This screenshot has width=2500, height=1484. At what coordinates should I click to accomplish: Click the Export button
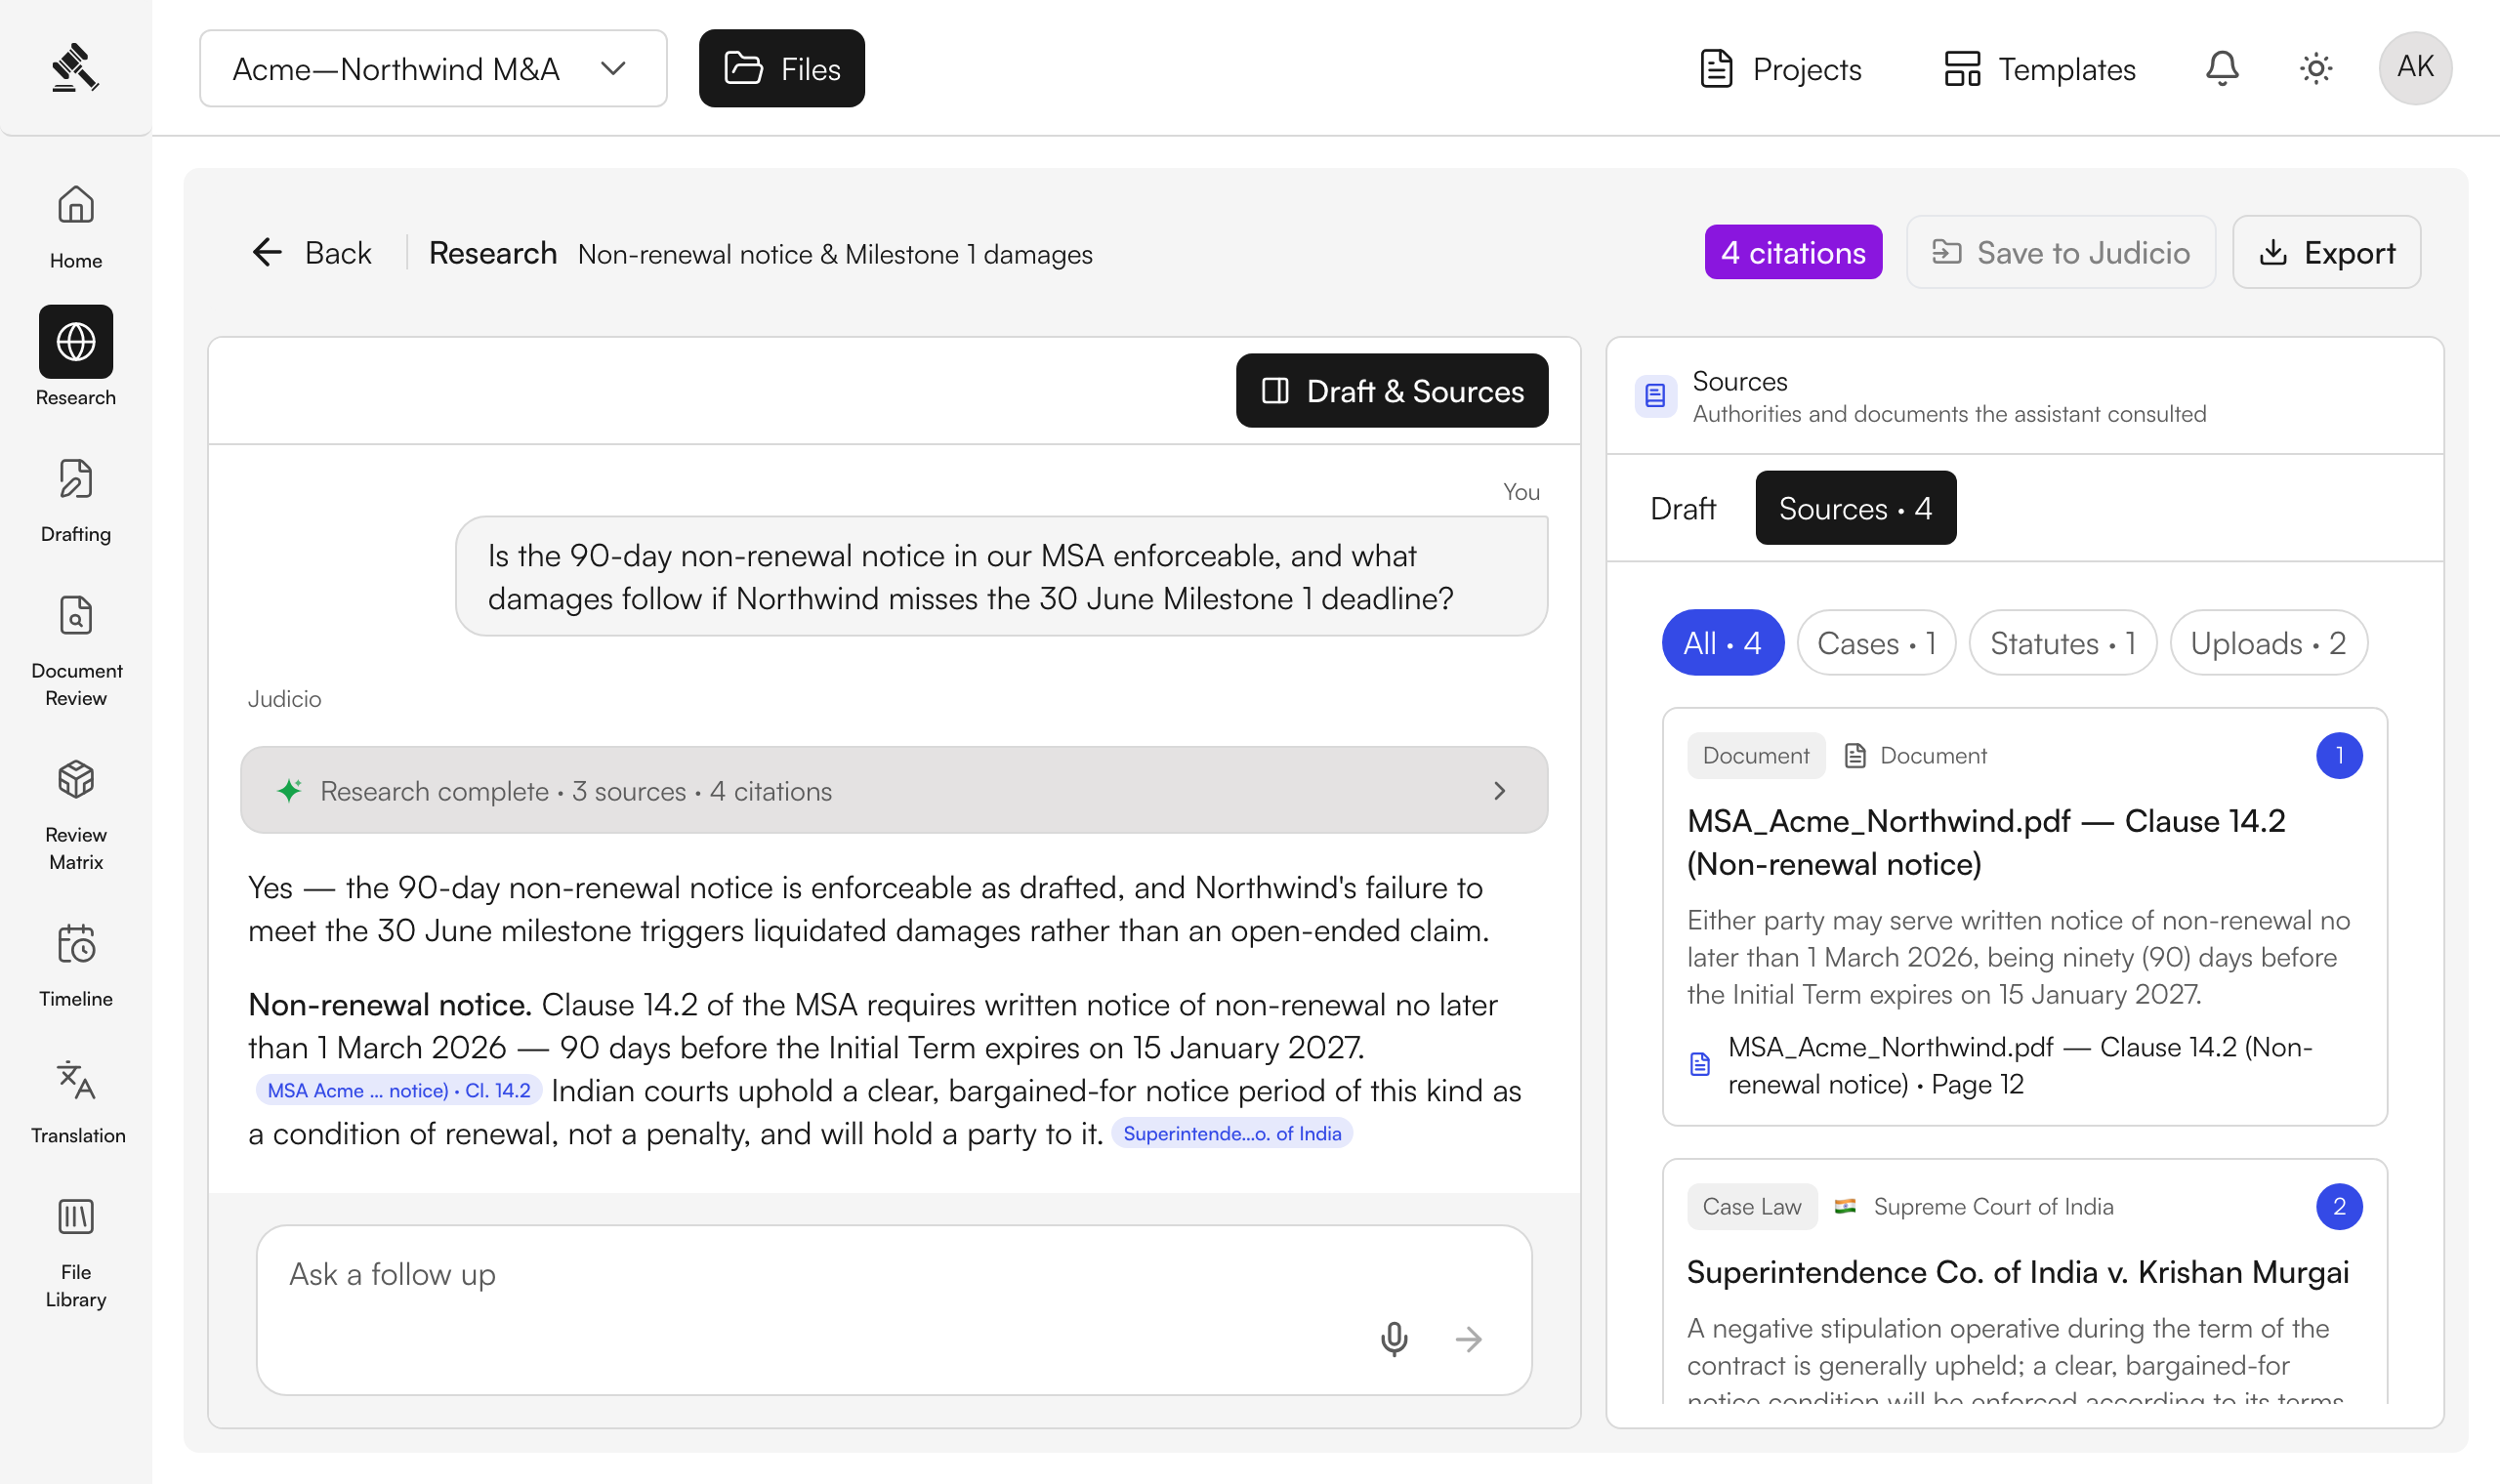pyautogui.click(x=2326, y=252)
